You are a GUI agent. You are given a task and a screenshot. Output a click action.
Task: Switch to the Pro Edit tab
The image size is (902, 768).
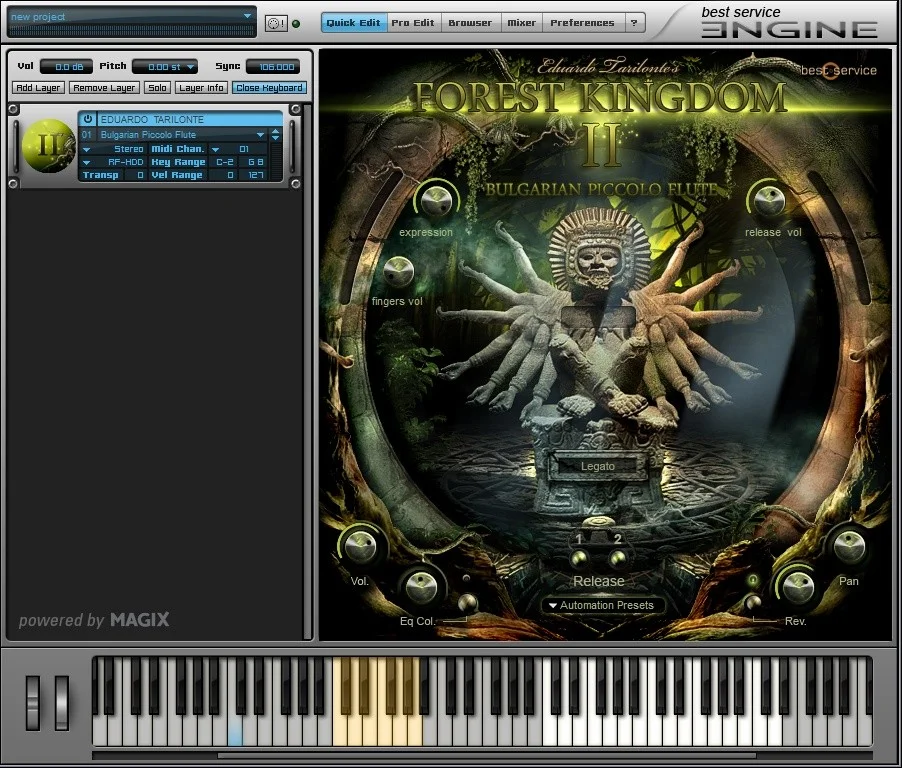click(413, 23)
